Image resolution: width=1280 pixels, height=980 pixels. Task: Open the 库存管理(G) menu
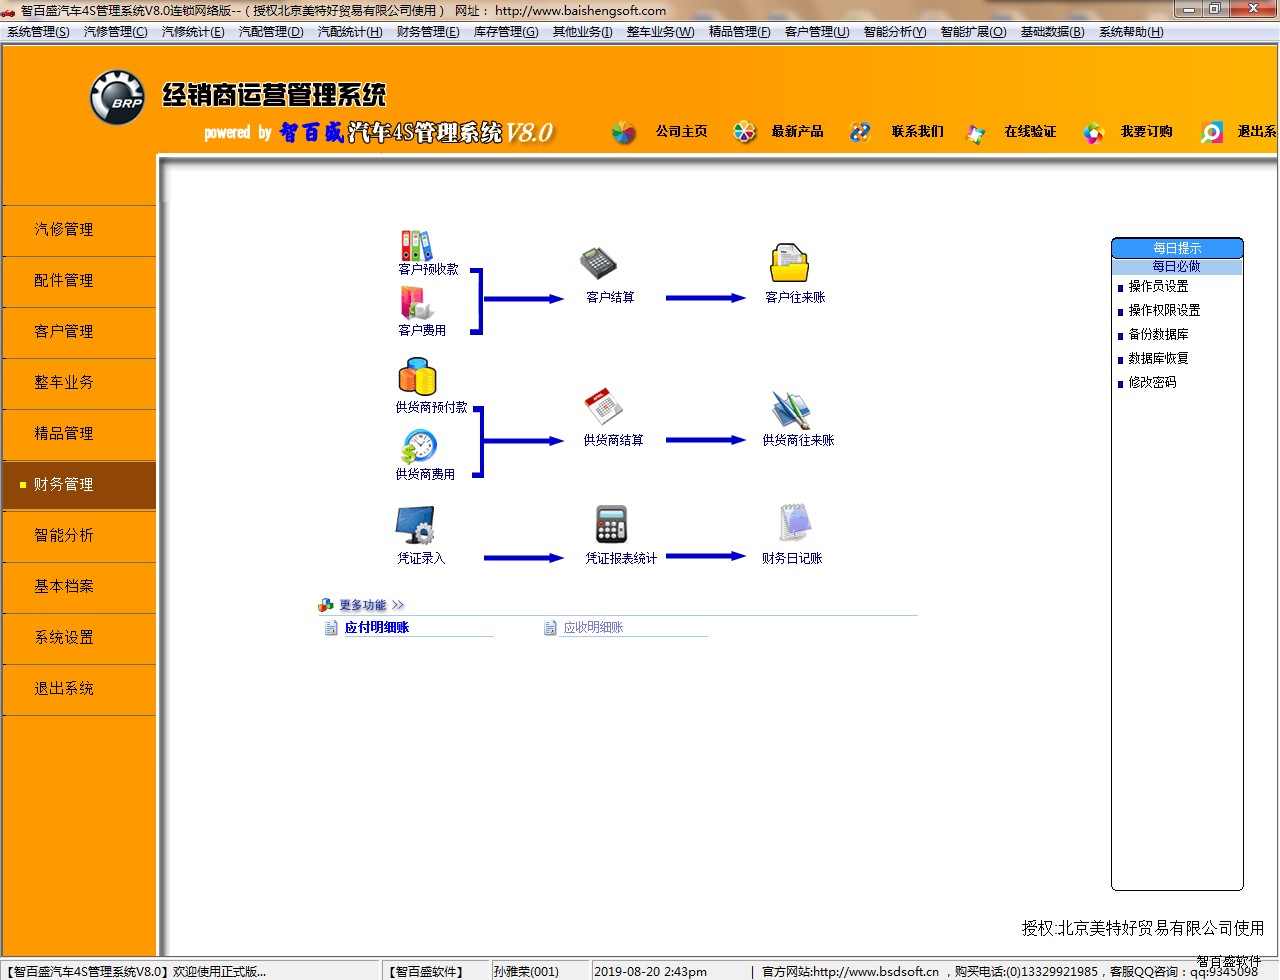[506, 32]
